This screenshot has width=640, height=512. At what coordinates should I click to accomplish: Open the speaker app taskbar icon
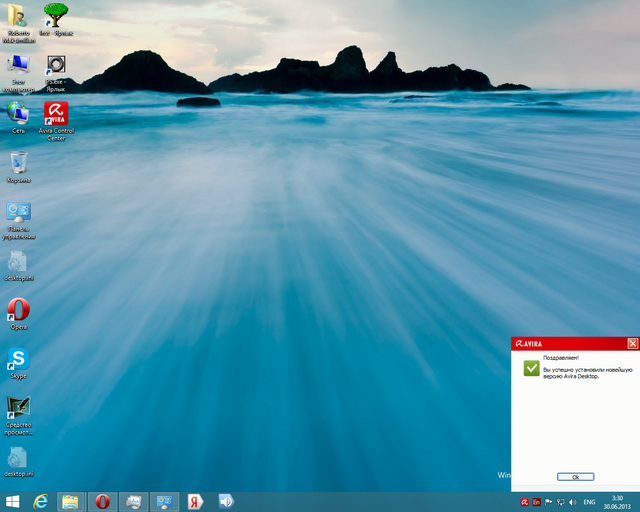(x=226, y=502)
